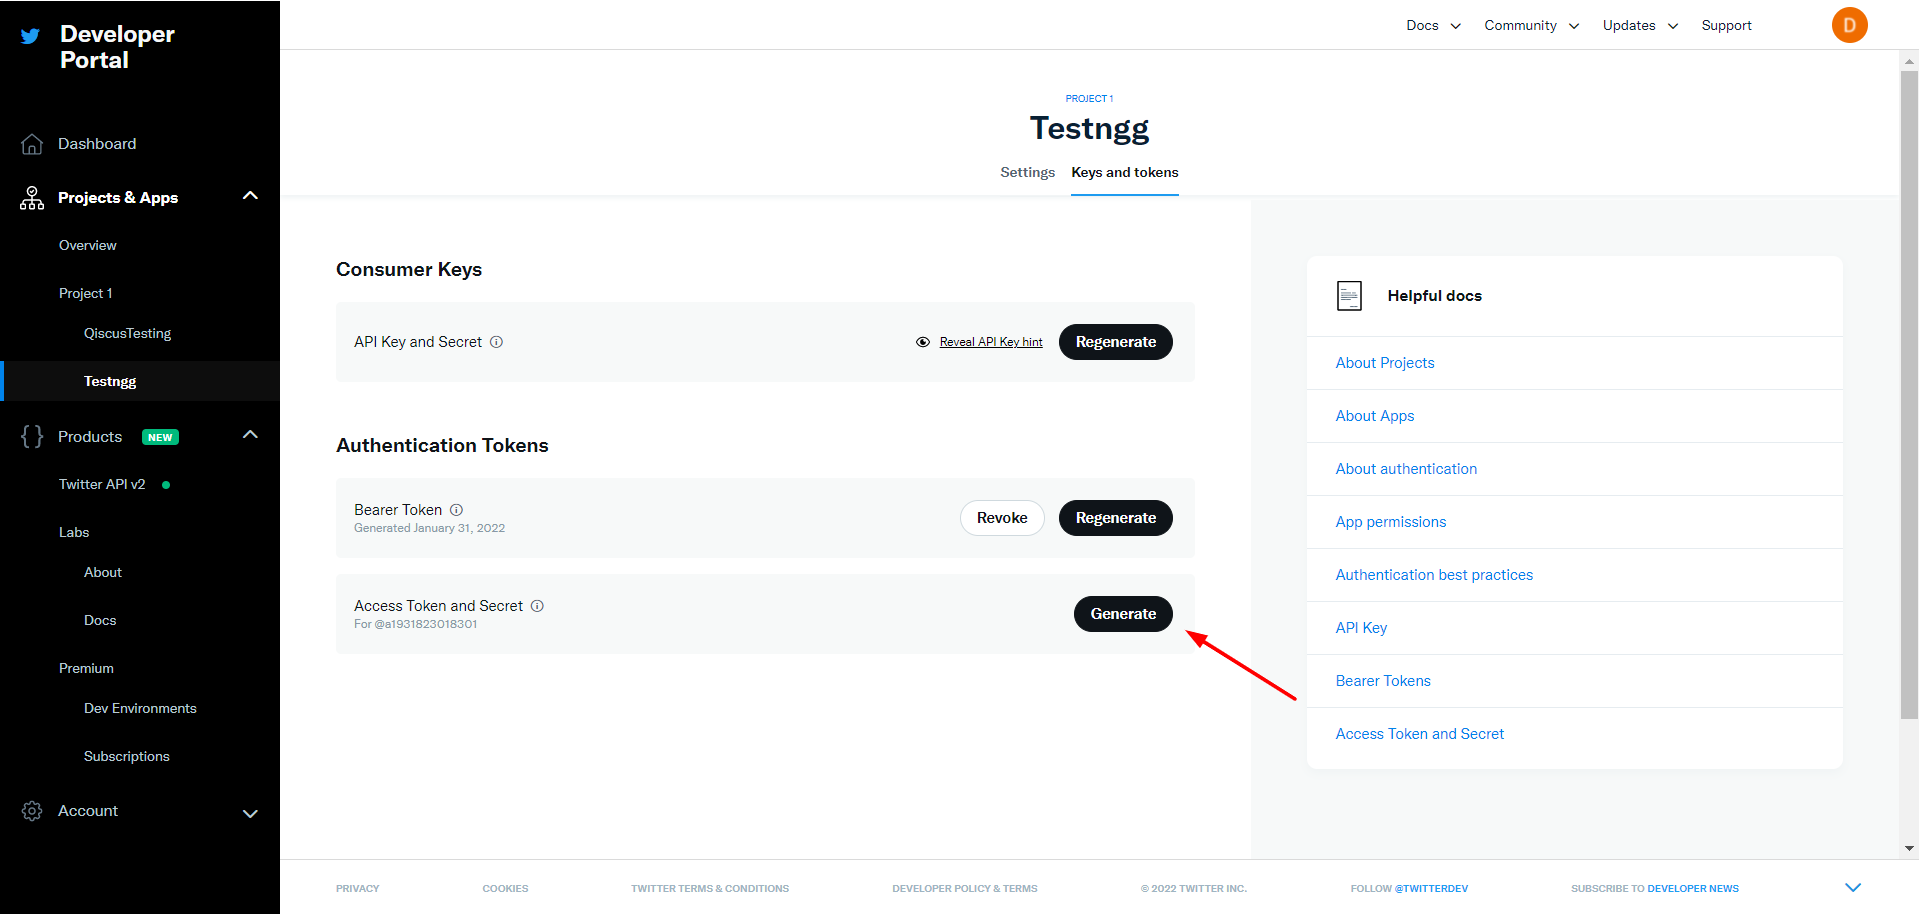Screen dimensions: 1919x914
Task: Expand the Account section
Action: coord(250,813)
